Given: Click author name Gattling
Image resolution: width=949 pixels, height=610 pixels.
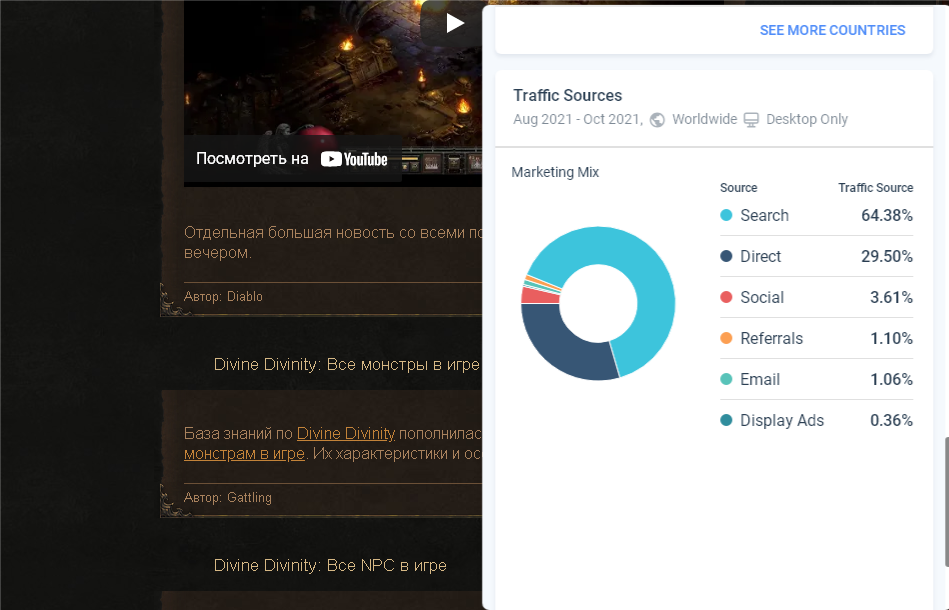Looking at the screenshot, I should click(x=249, y=497).
